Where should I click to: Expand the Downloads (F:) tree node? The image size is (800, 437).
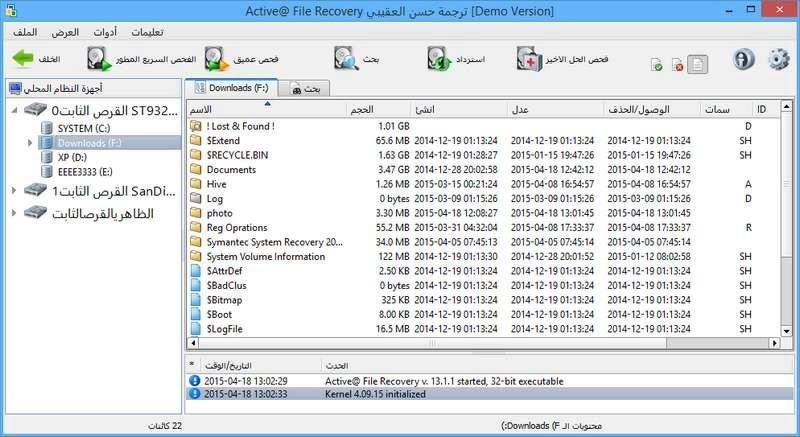coord(30,143)
